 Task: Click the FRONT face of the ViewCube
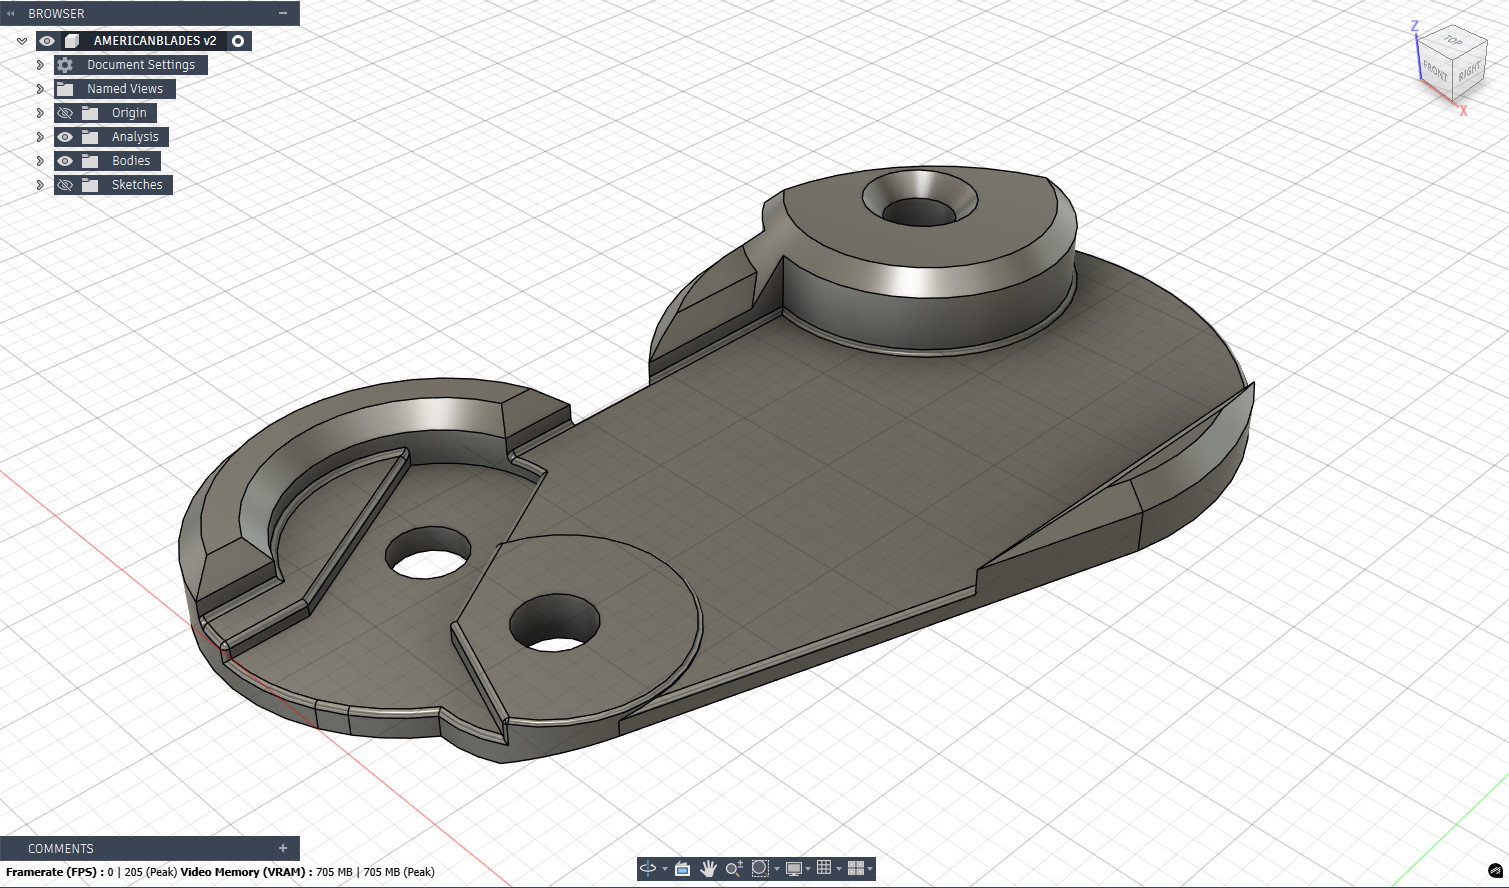1434,71
